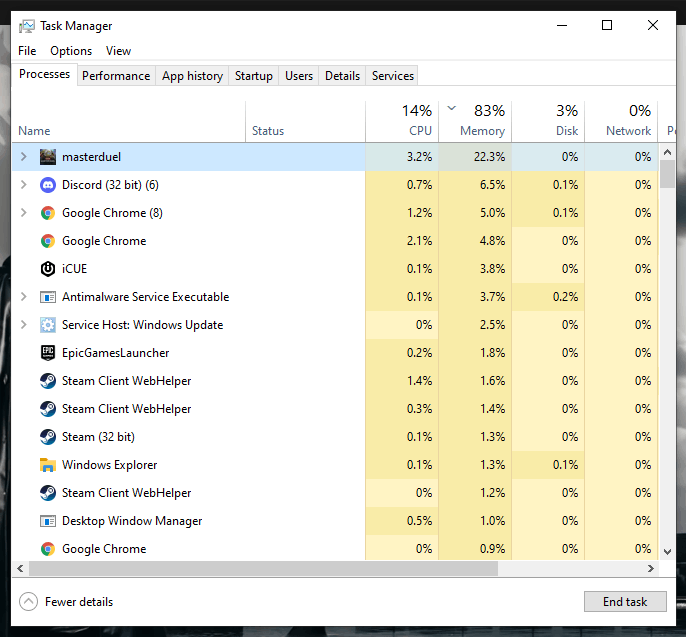Switch to the Startup tab
The image size is (686, 637).
[x=253, y=76]
